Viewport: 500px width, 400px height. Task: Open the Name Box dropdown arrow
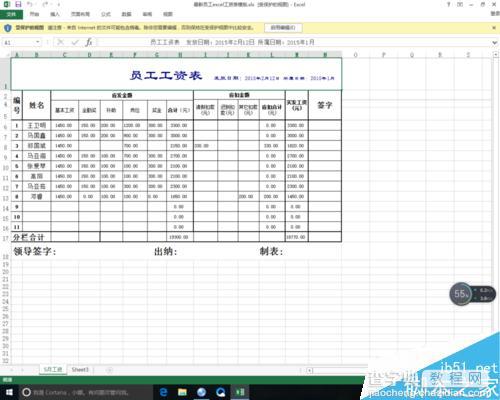pyautogui.click(x=38, y=42)
